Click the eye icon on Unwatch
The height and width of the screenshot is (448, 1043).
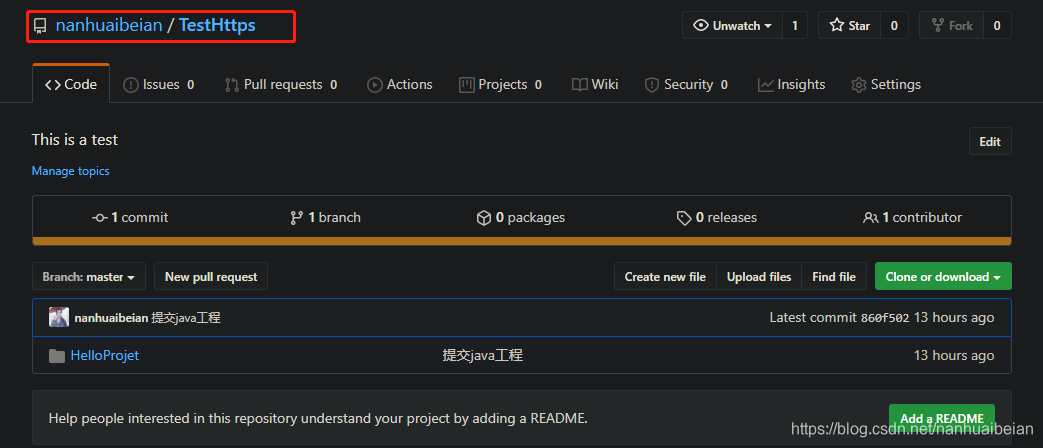coord(700,25)
